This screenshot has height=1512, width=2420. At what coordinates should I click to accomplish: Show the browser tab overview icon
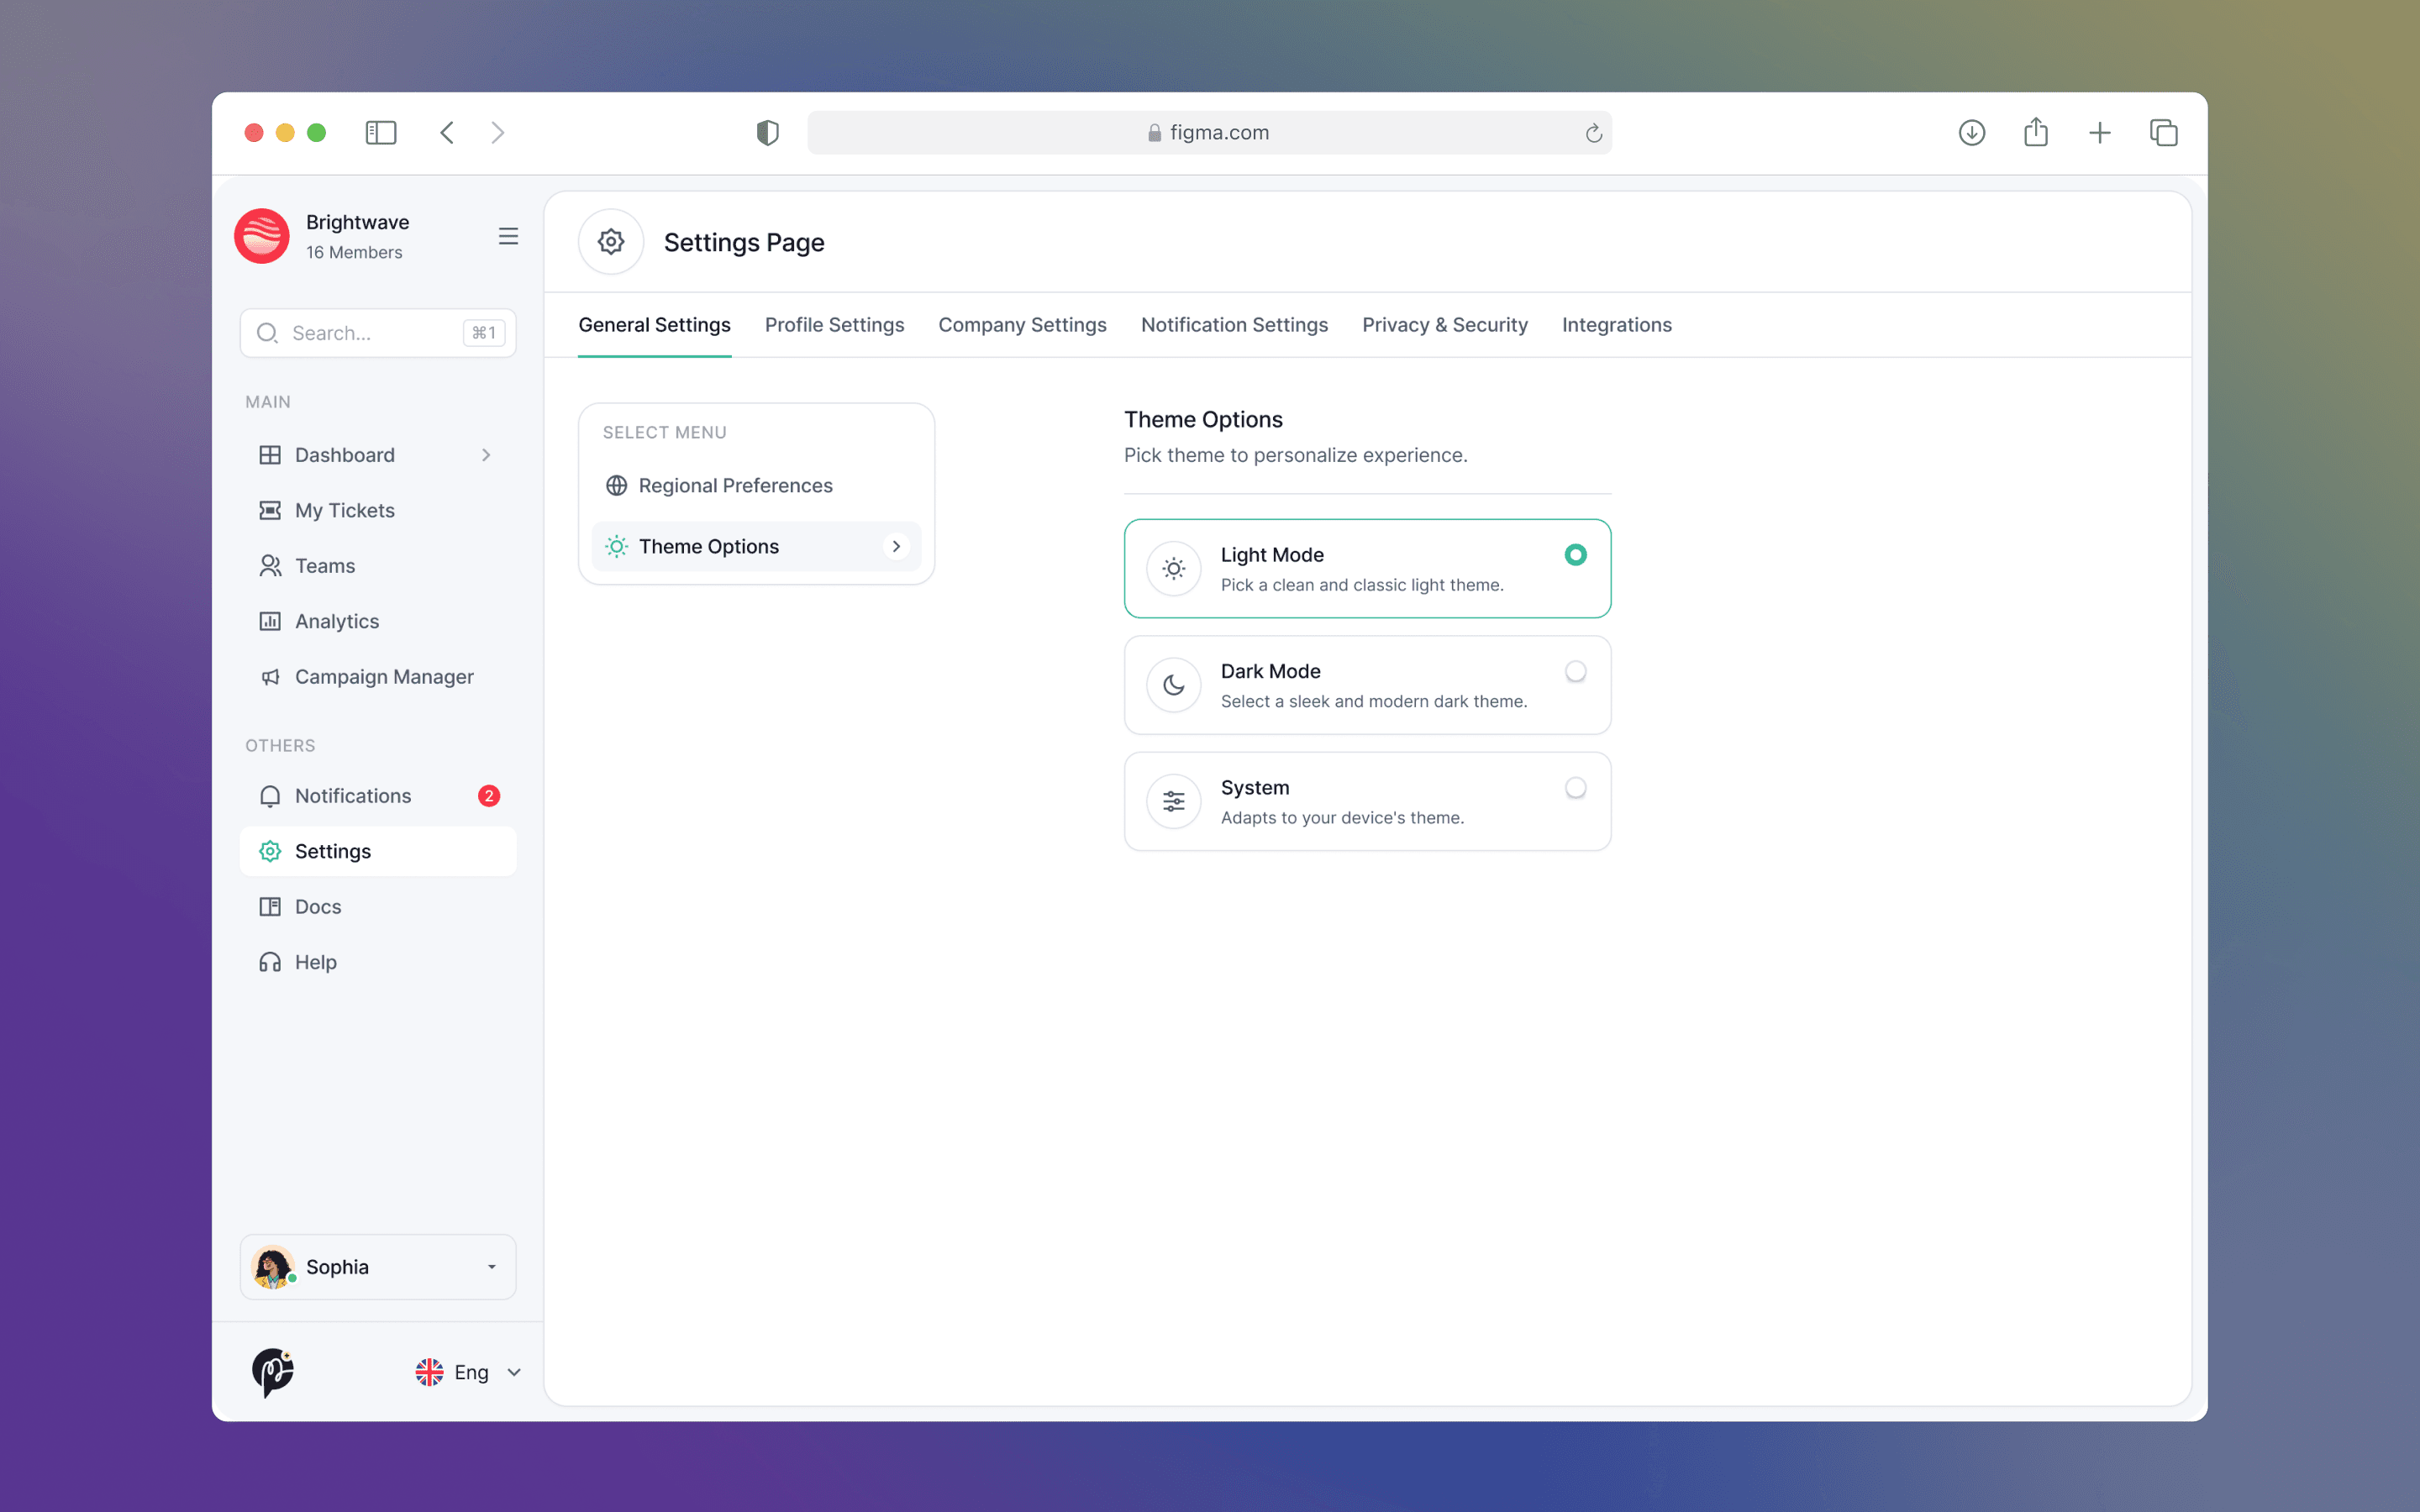(2164, 133)
